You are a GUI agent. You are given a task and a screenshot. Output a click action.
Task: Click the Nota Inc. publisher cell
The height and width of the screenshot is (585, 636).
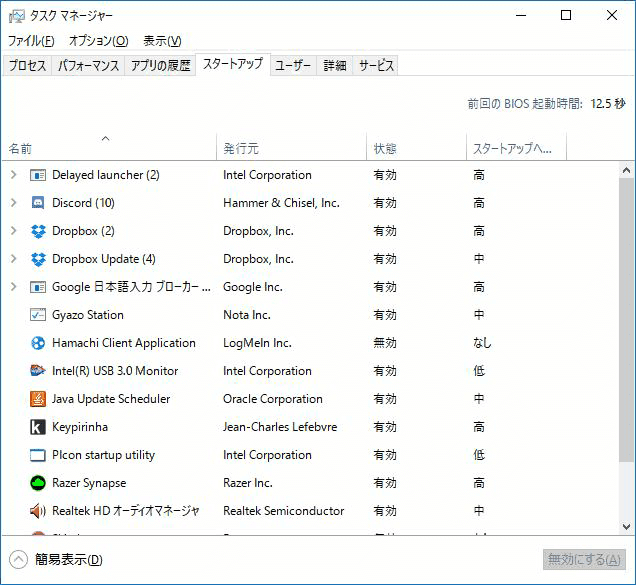[247, 315]
